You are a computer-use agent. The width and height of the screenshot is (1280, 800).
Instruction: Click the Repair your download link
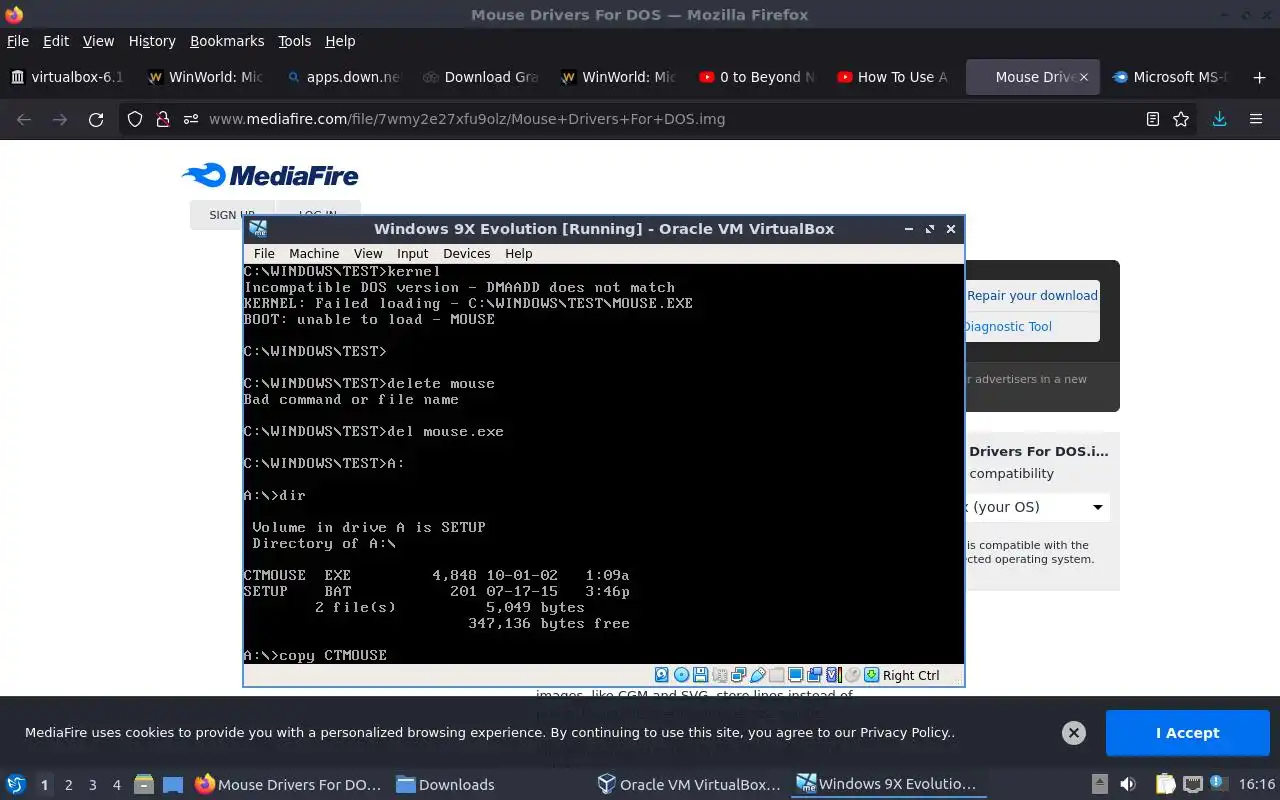click(1032, 295)
